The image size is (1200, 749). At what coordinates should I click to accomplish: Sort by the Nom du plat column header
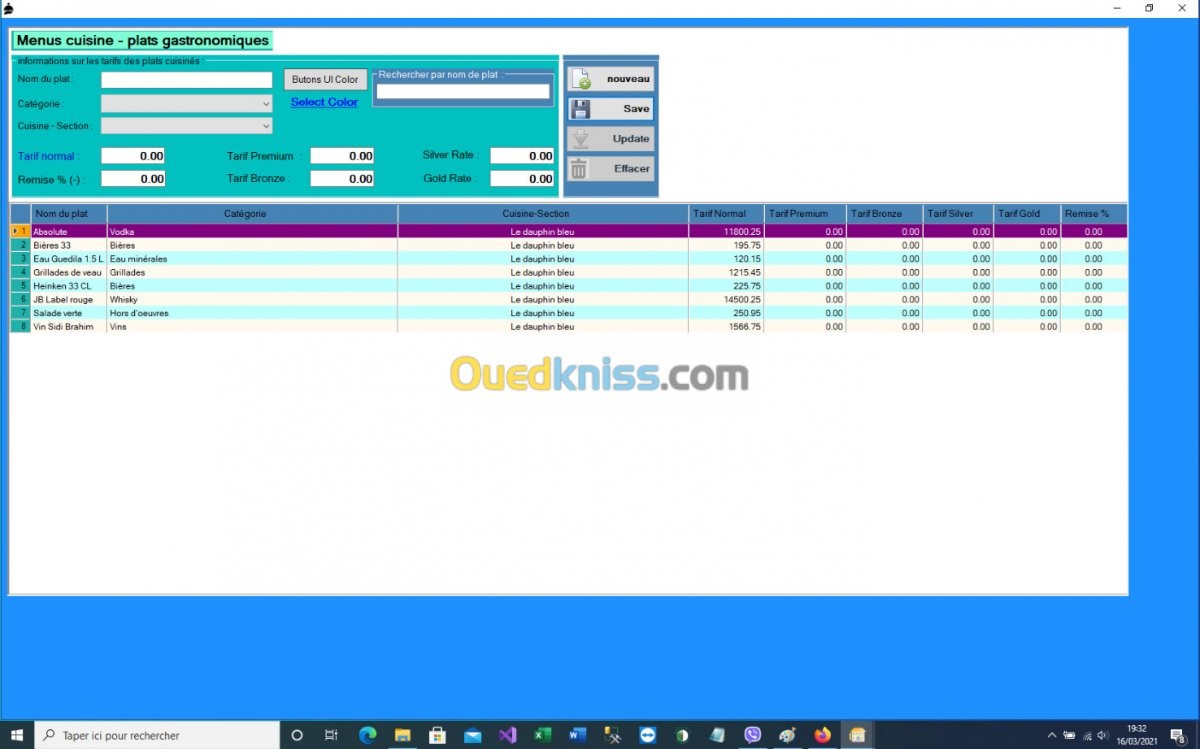(x=69, y=214)
